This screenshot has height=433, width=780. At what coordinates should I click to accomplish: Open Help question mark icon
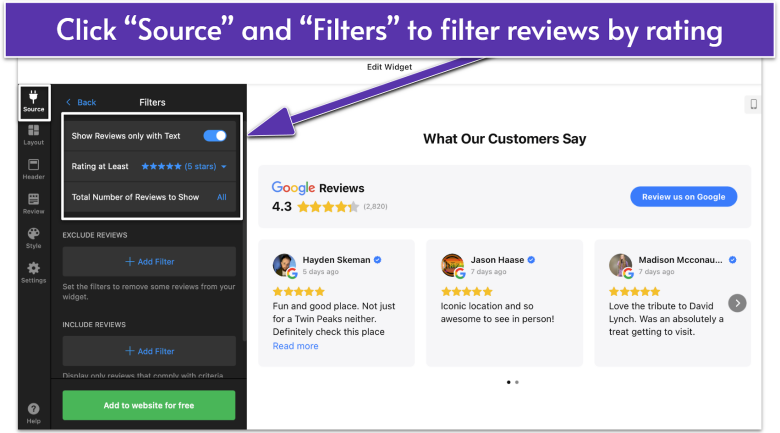(x=33, y=413)
